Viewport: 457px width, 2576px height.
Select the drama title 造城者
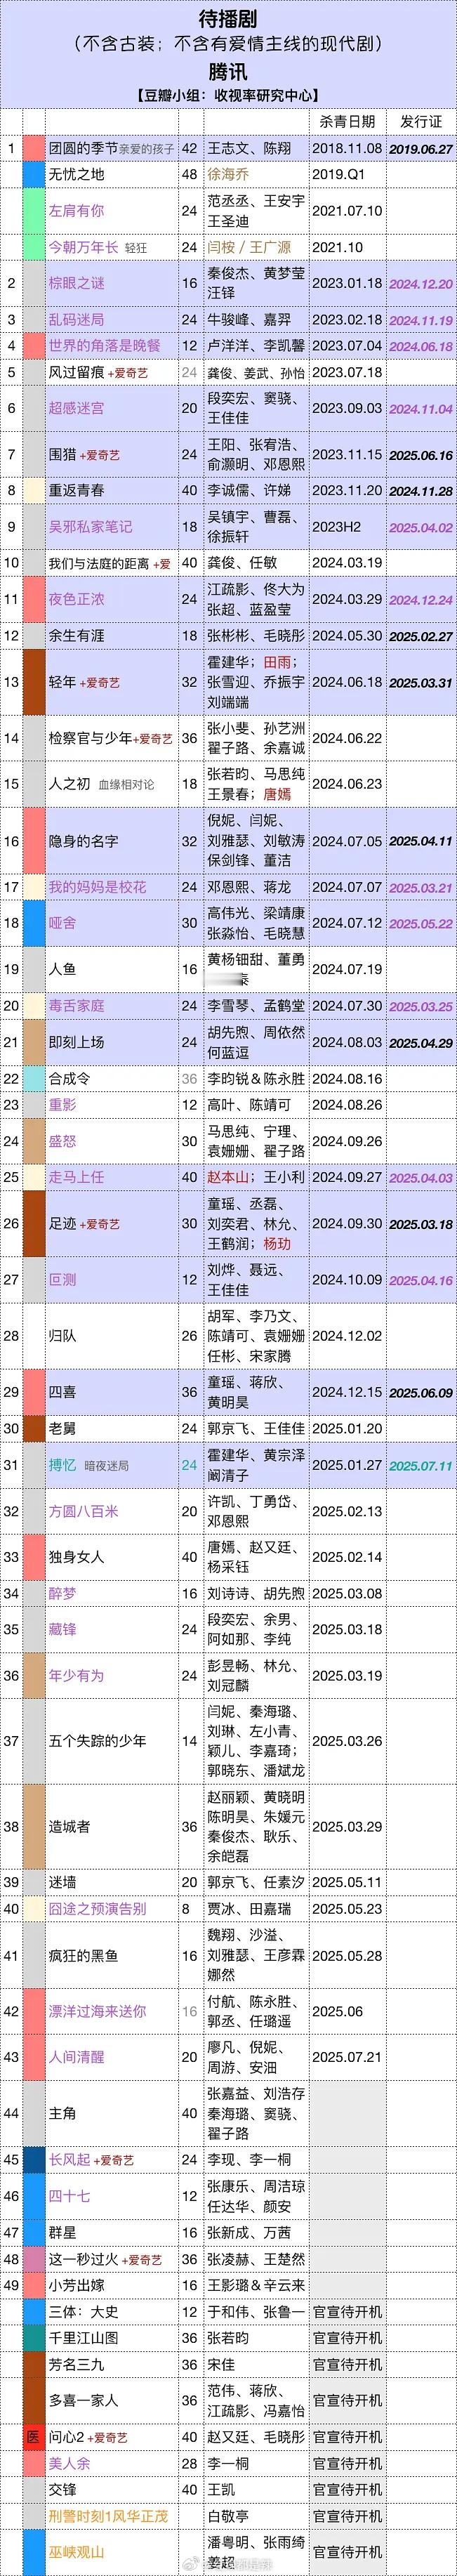tap(69, 1826)
